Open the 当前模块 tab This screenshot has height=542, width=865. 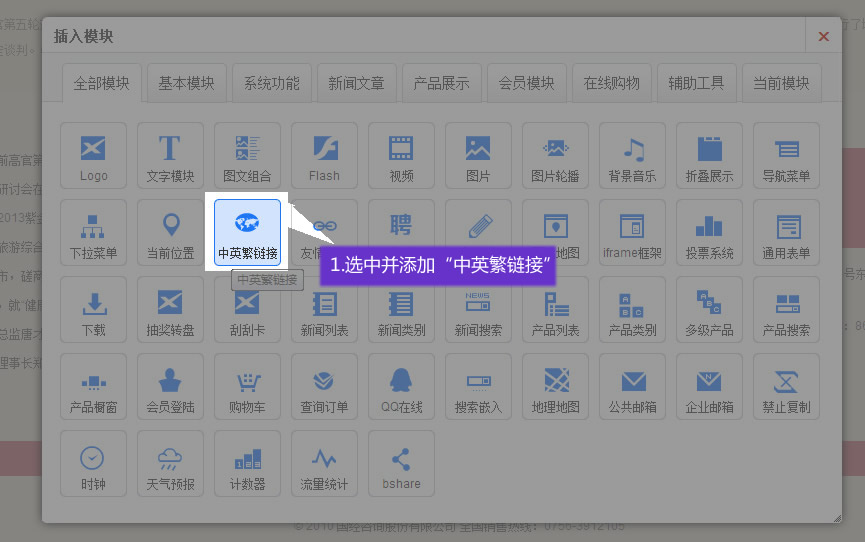781,84
